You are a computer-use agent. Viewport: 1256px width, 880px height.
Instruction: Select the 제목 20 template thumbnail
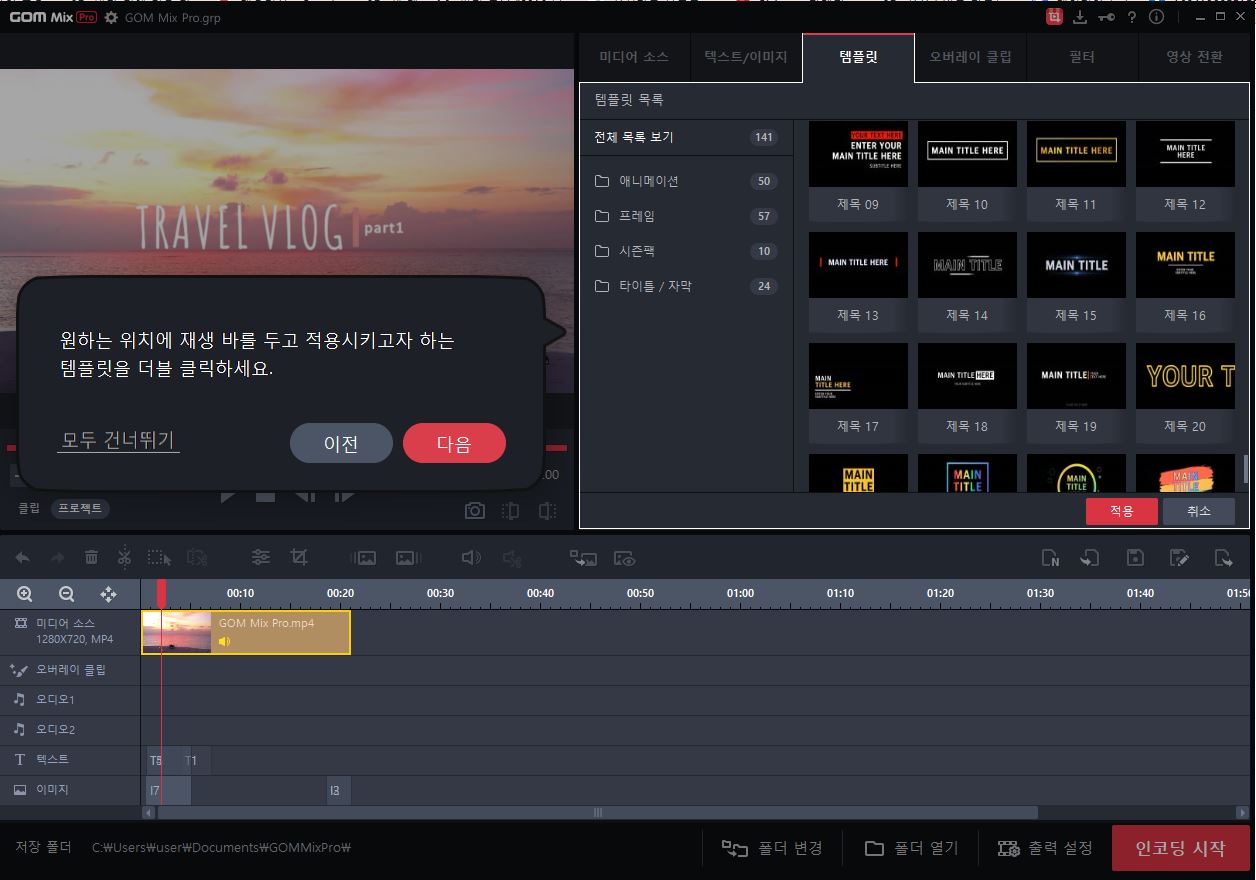tap(1185, 376)
